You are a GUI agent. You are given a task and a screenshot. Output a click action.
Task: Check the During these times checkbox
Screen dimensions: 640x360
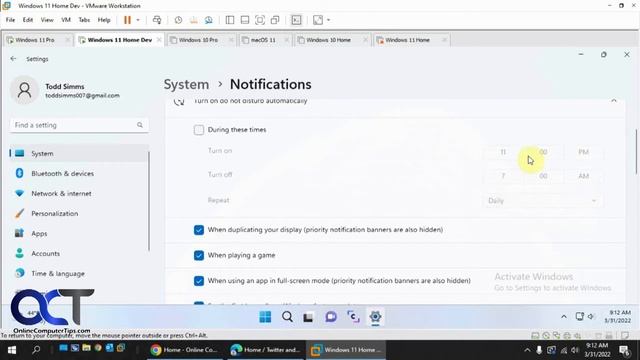tap(199, 130)
